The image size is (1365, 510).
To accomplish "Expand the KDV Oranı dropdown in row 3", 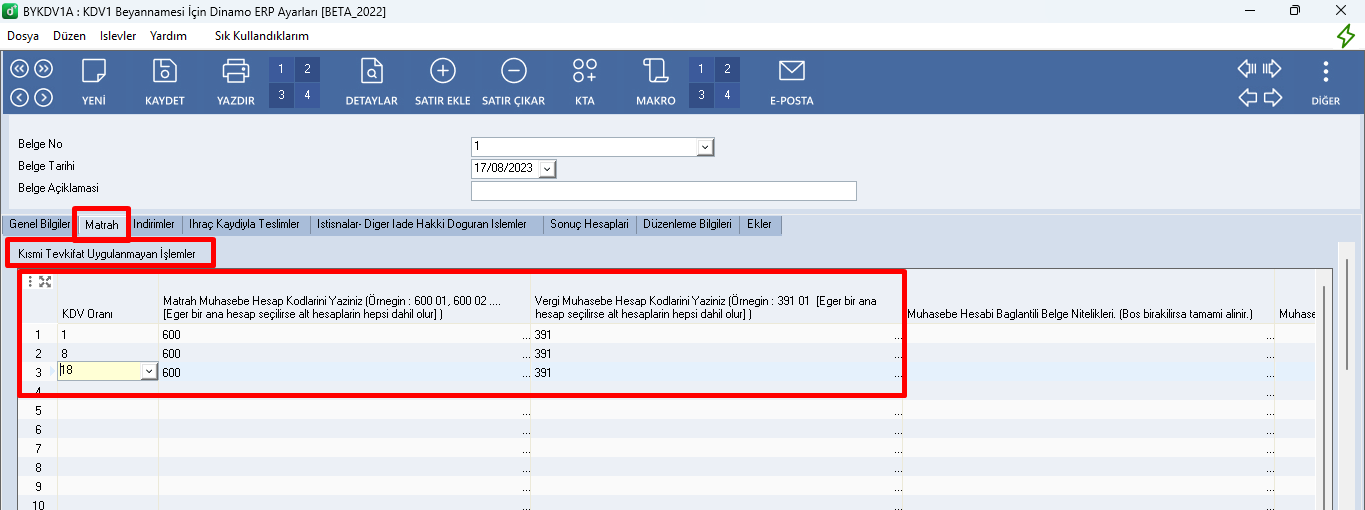I will point(149,372).
